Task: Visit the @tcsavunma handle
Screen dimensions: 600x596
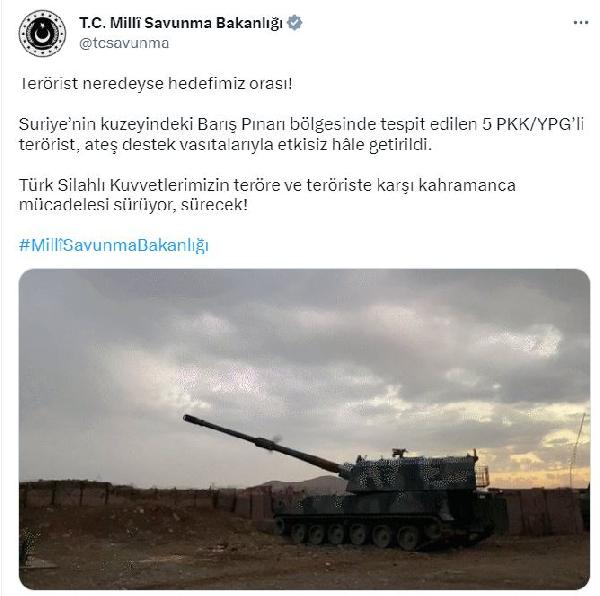Action: click(124, 43)
